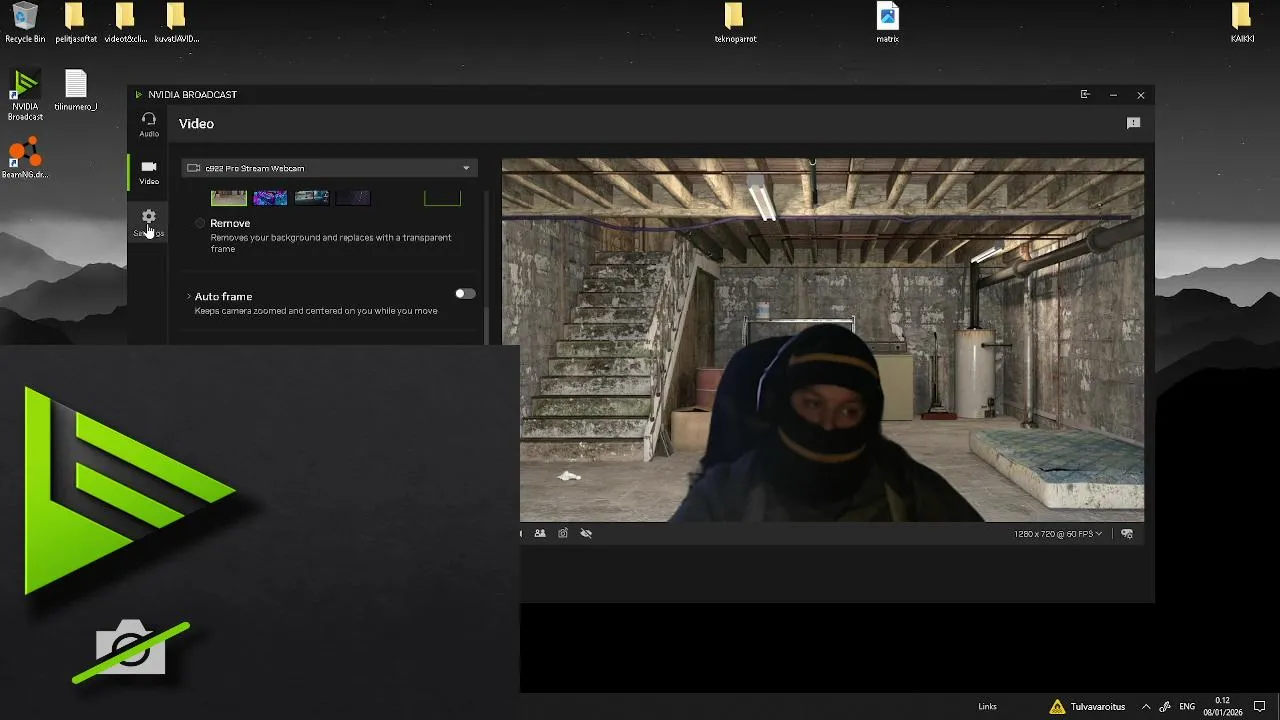Click the compare before/after people icon

coord(540,533)
